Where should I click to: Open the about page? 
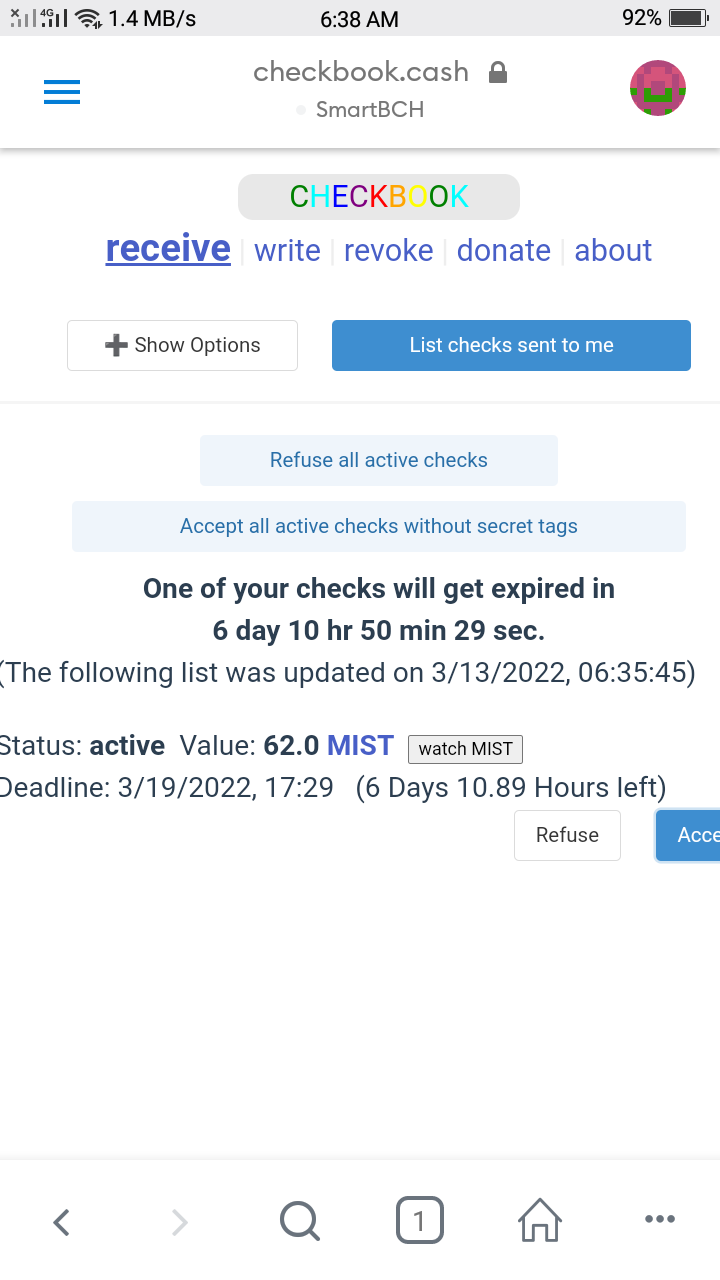coord(613,250)
